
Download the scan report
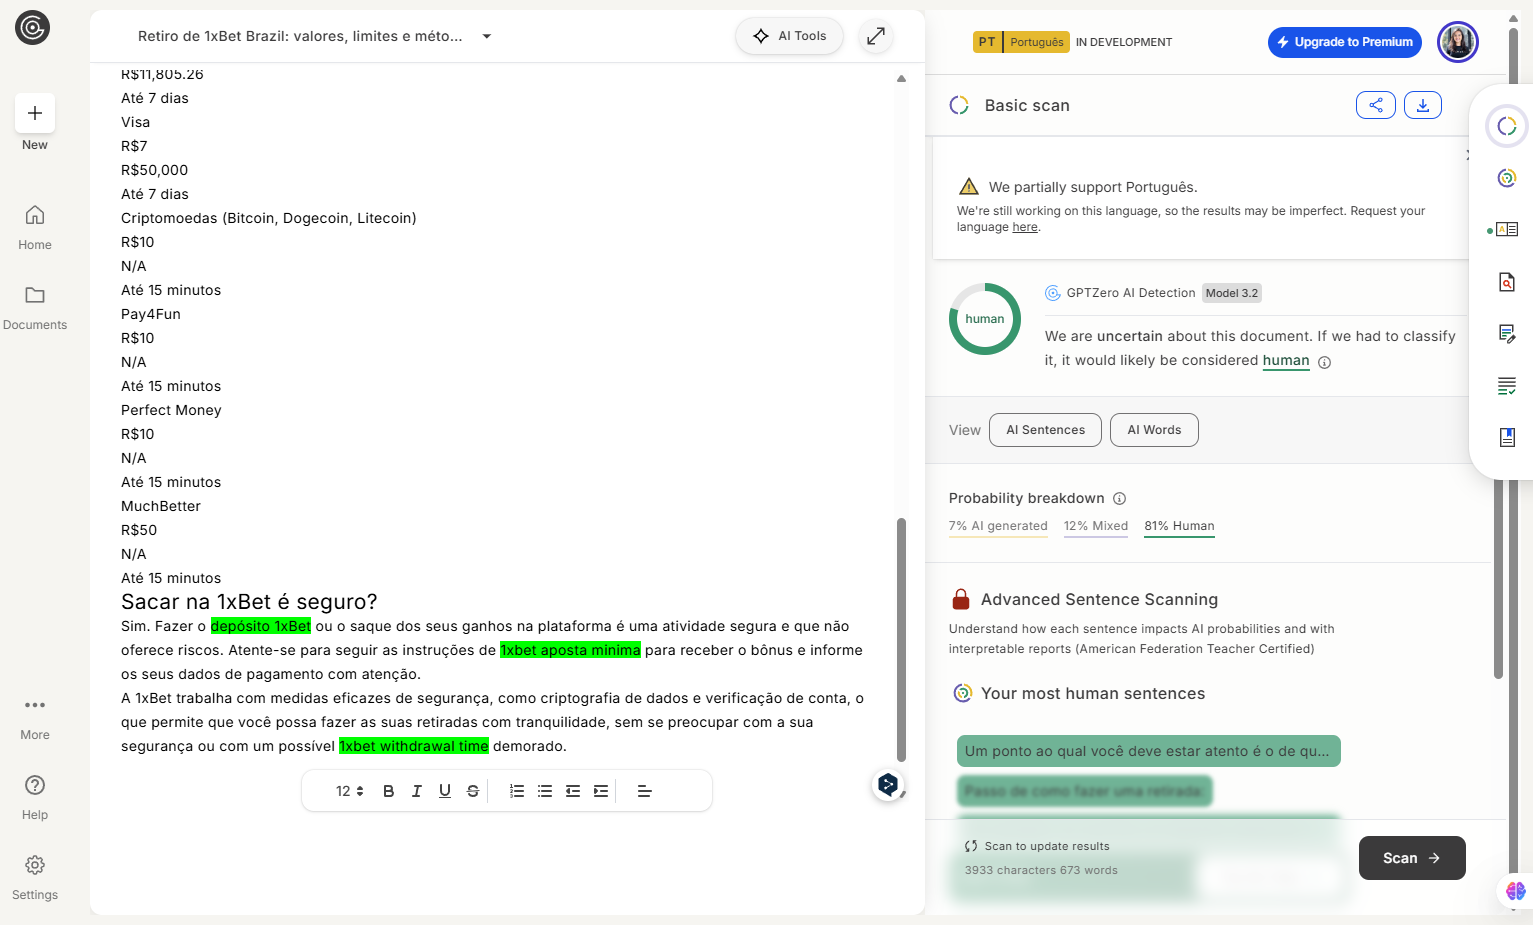[1423, 105]
